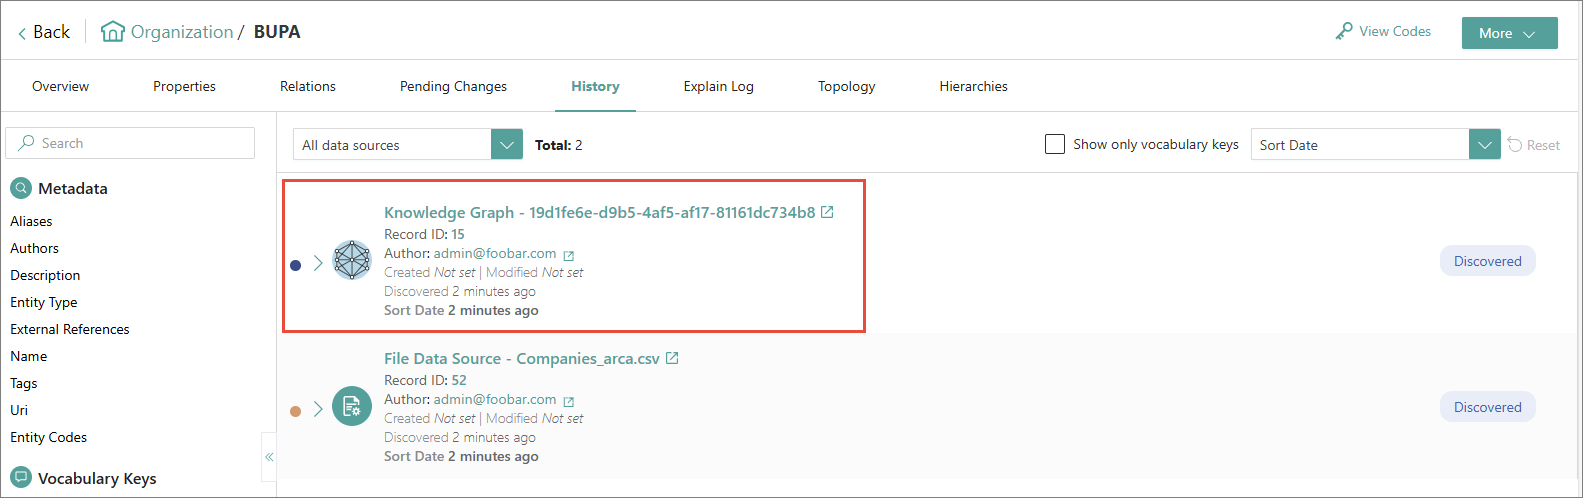
Task: Expand the File Data Source record chevron
Action: coord(318,409)
